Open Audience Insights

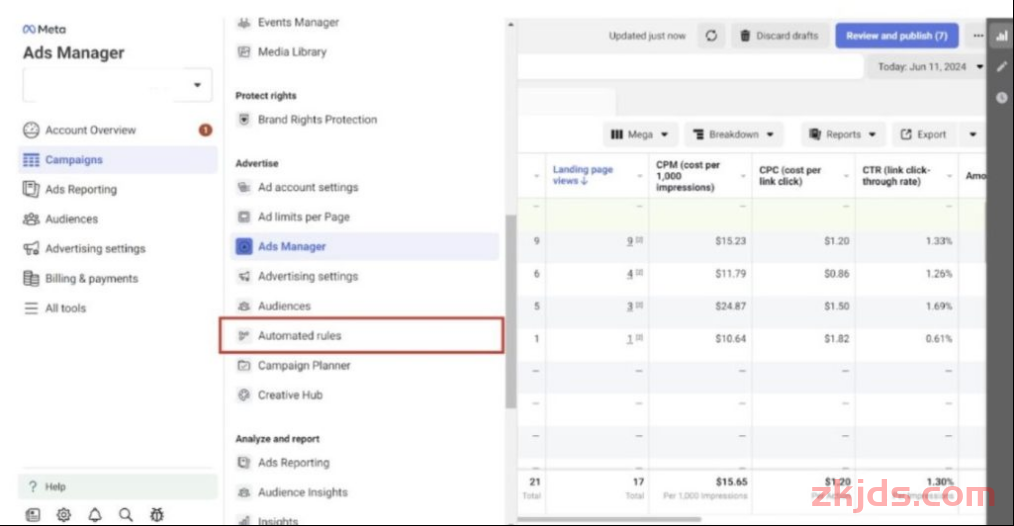point(303,492)
